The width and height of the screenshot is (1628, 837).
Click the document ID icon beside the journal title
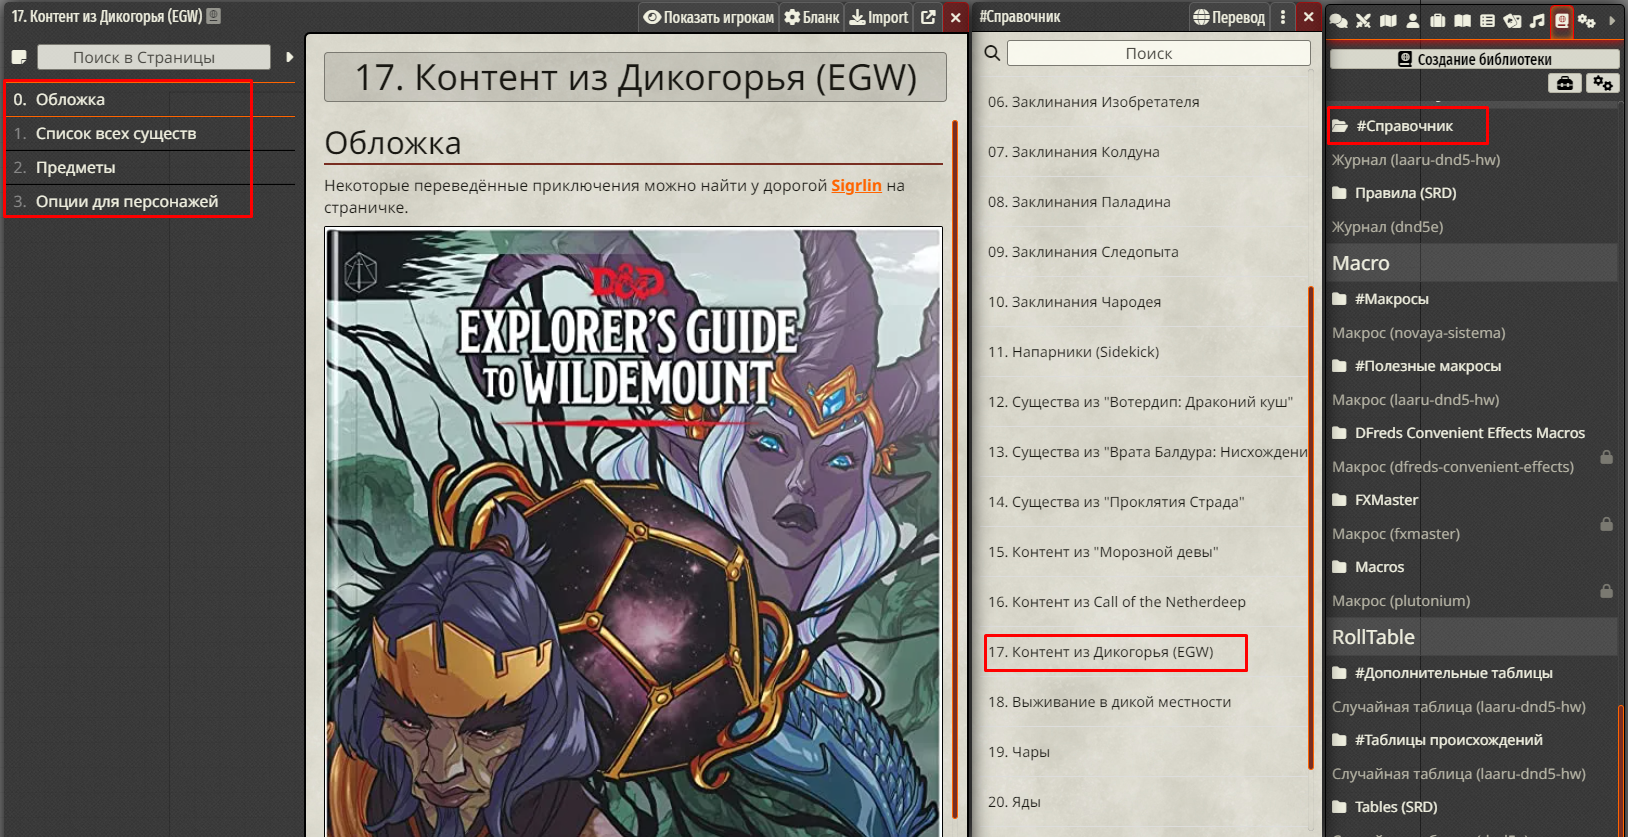point(213,16)
